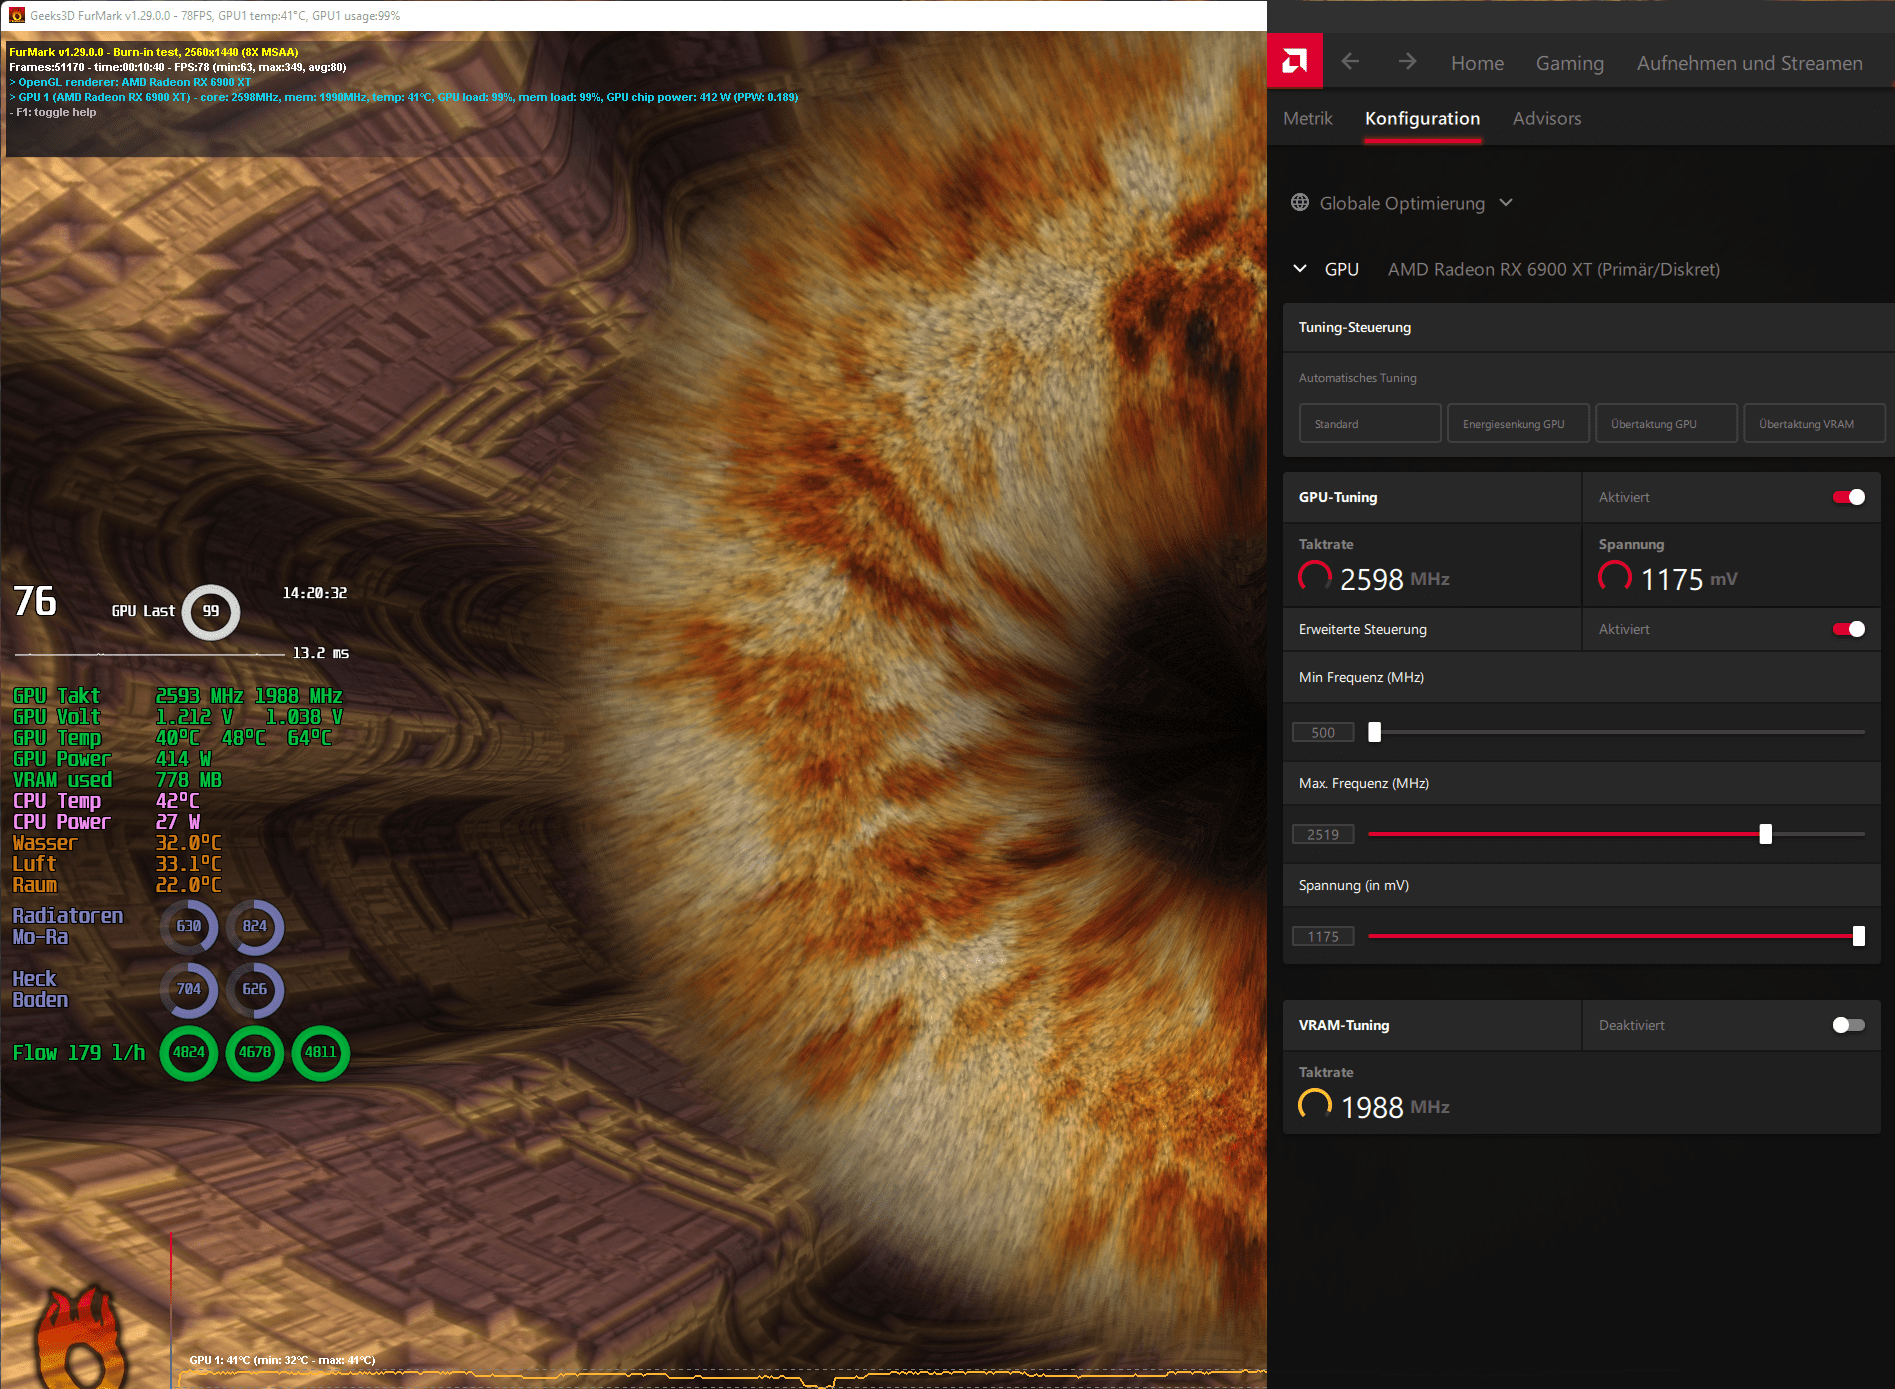
Task: Click the radiator fan gauge reading 630
Action: (189, 926)
